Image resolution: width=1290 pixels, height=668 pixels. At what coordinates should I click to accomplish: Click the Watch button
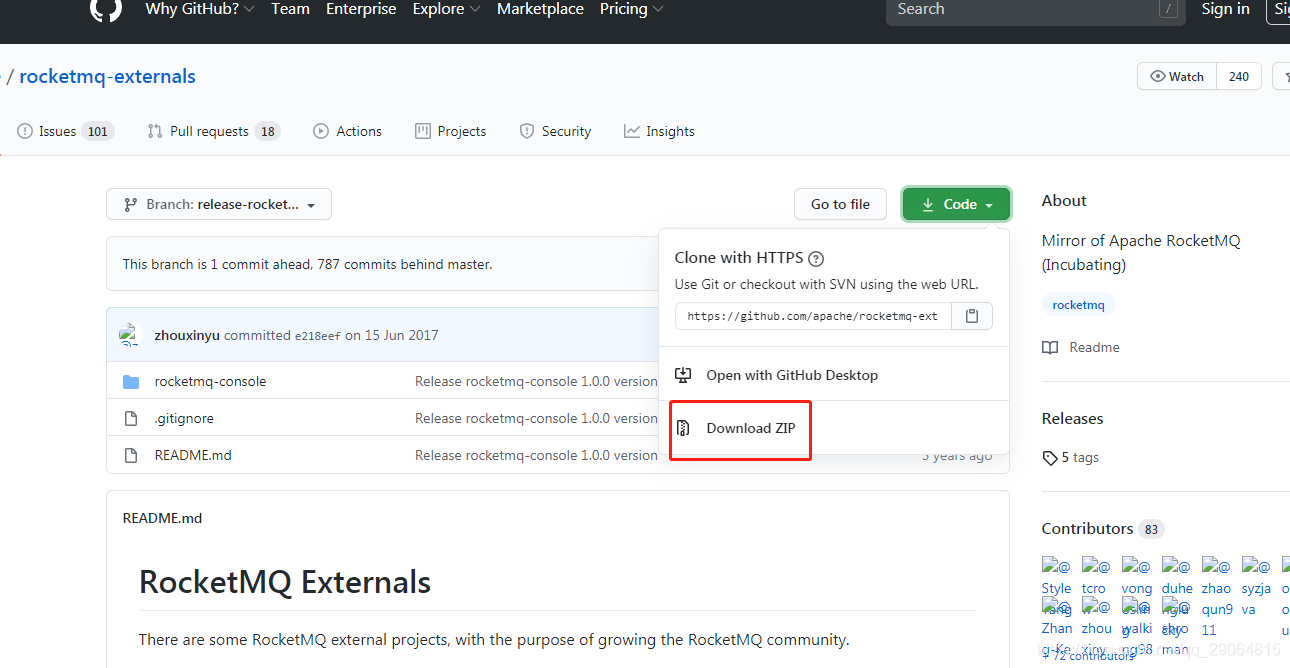coord(1177,77)
